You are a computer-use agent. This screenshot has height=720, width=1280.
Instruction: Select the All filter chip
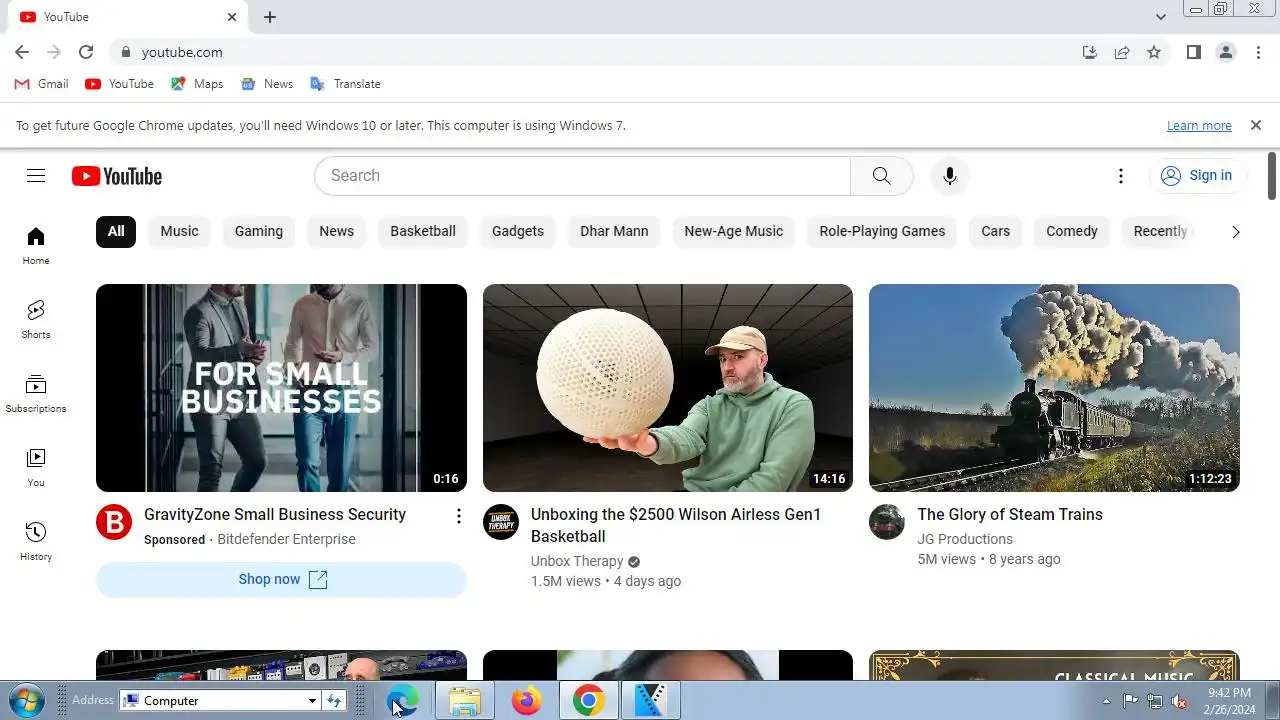tap(116, 231)
